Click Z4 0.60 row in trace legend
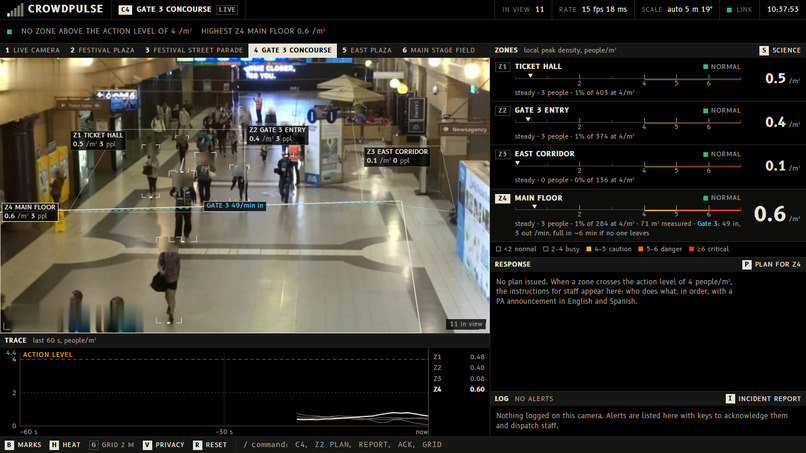This screenshot has height=453, width=806. tap(459, 389)
